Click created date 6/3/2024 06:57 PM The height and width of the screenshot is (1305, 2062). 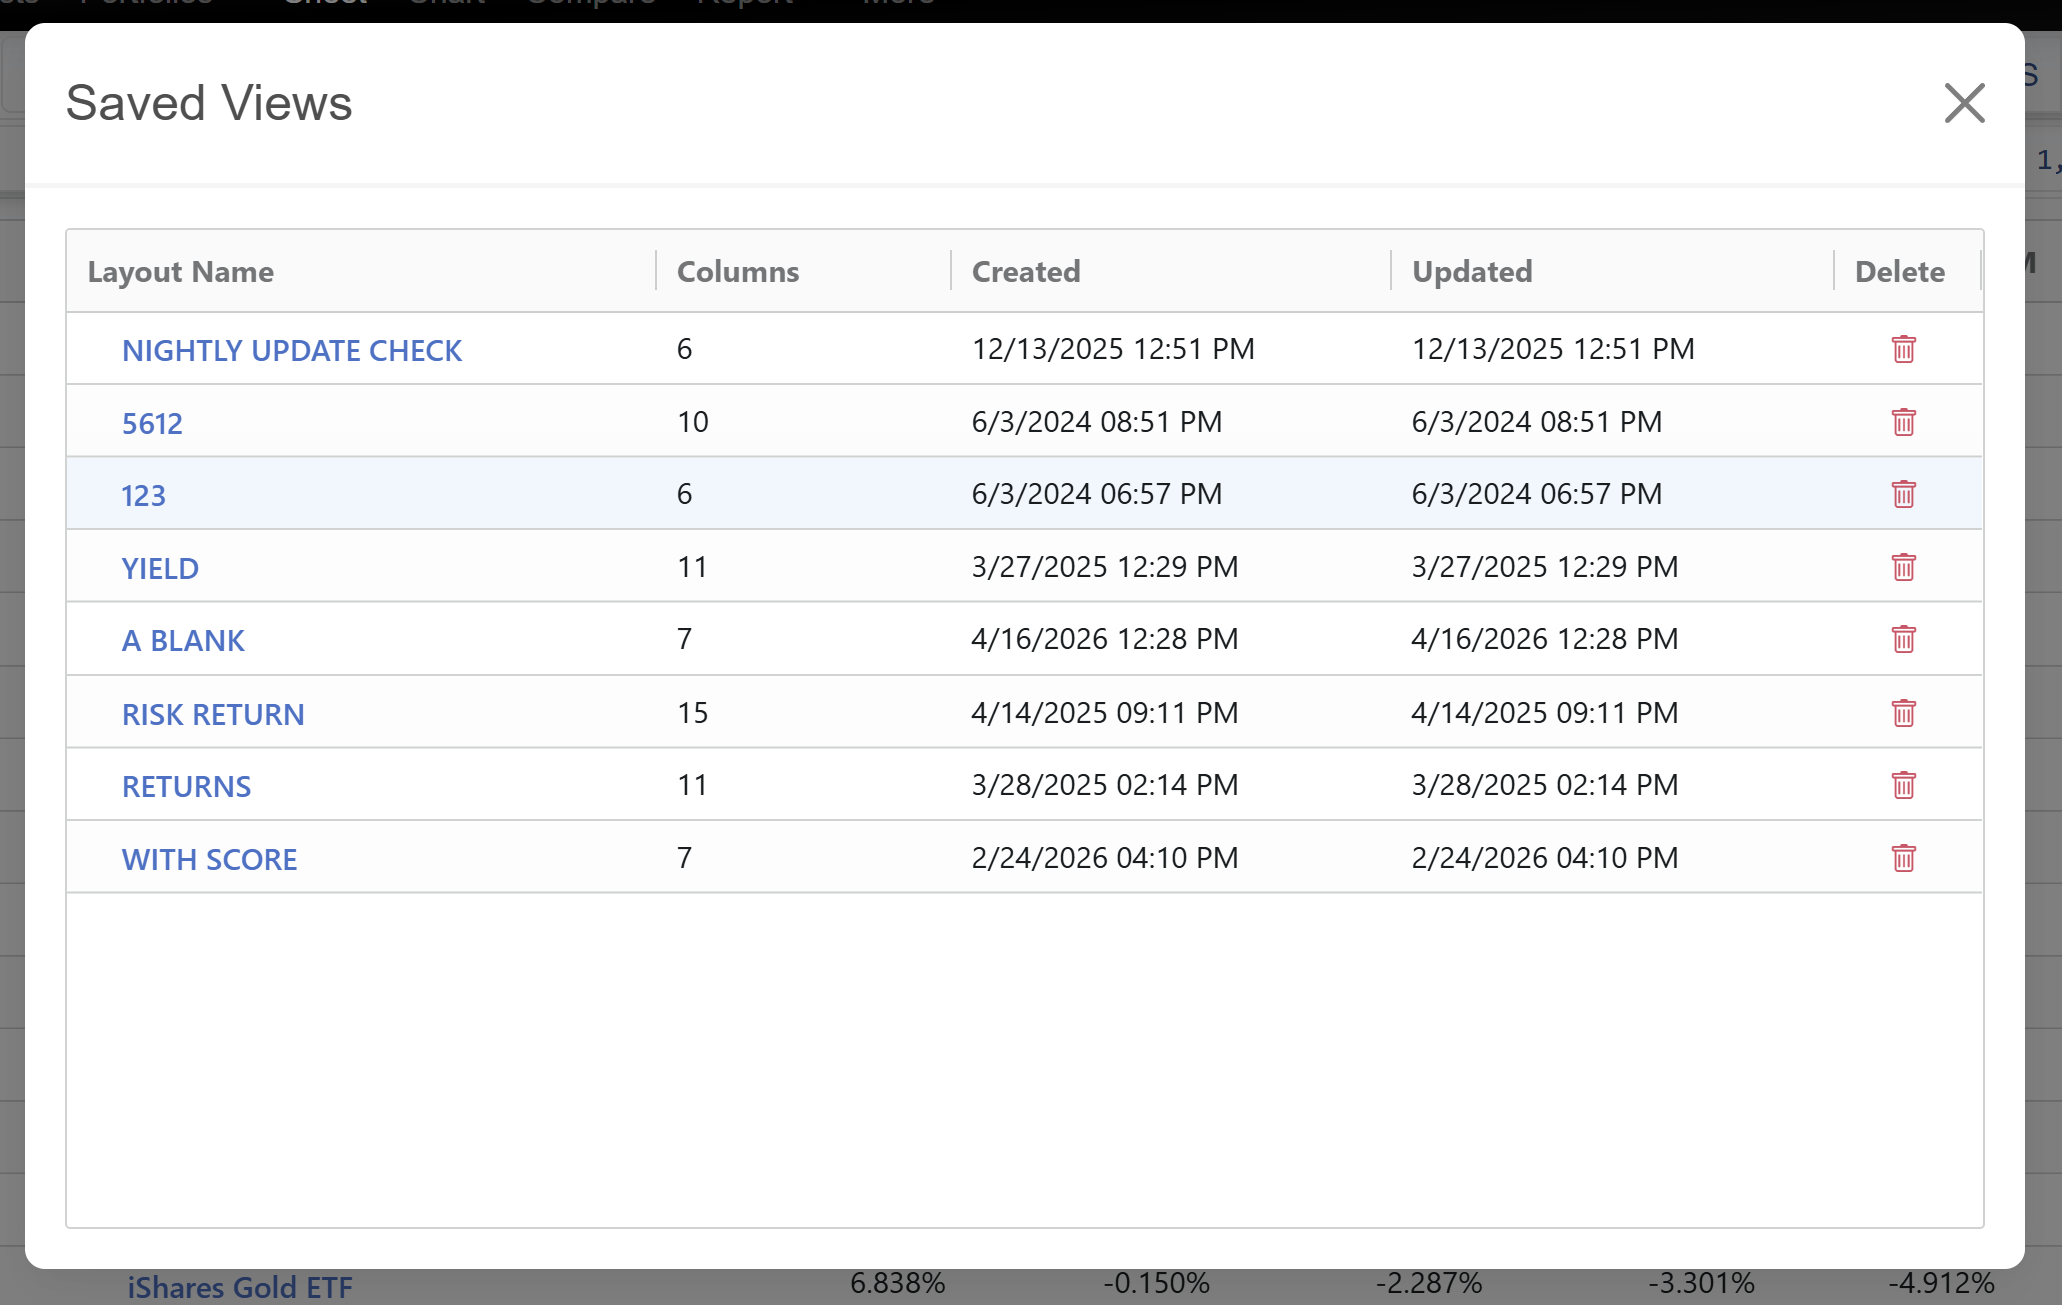point(1097,494)
